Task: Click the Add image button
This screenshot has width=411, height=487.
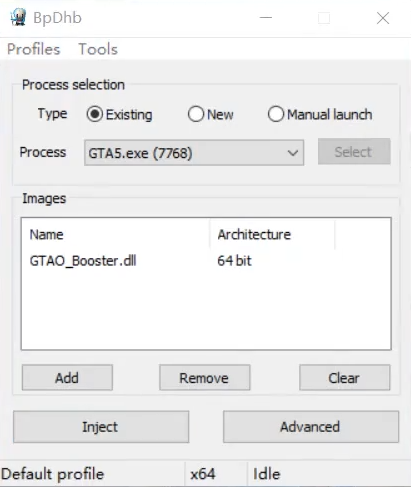Action: 67,378
